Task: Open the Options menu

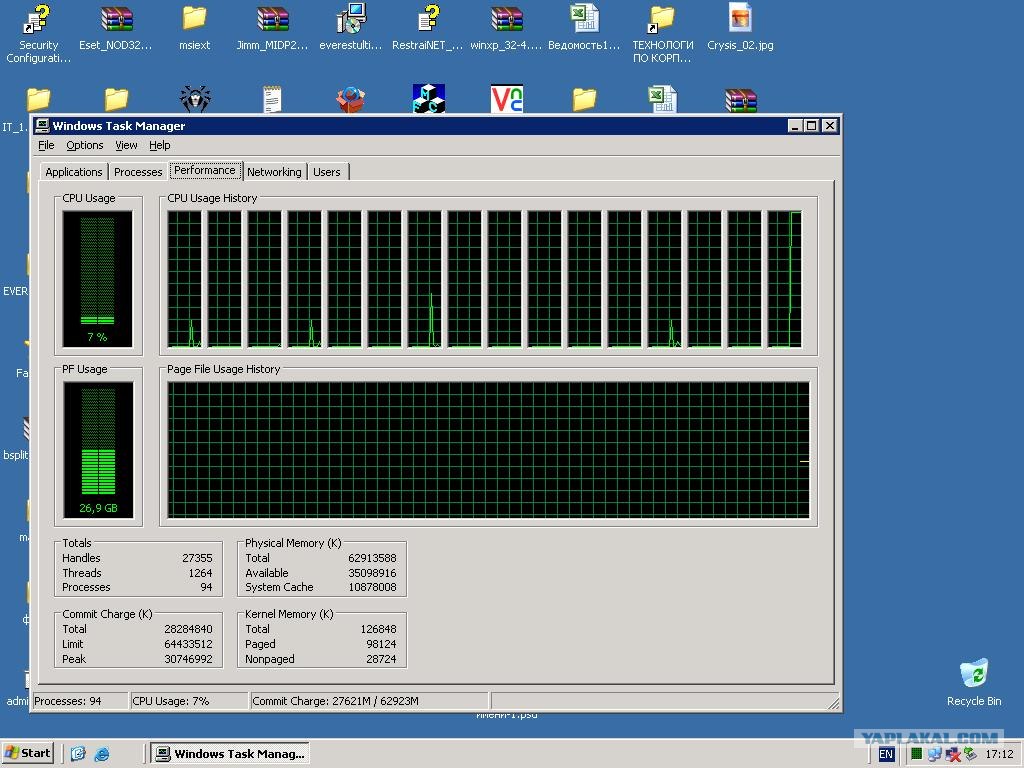Action: (85, 145)
